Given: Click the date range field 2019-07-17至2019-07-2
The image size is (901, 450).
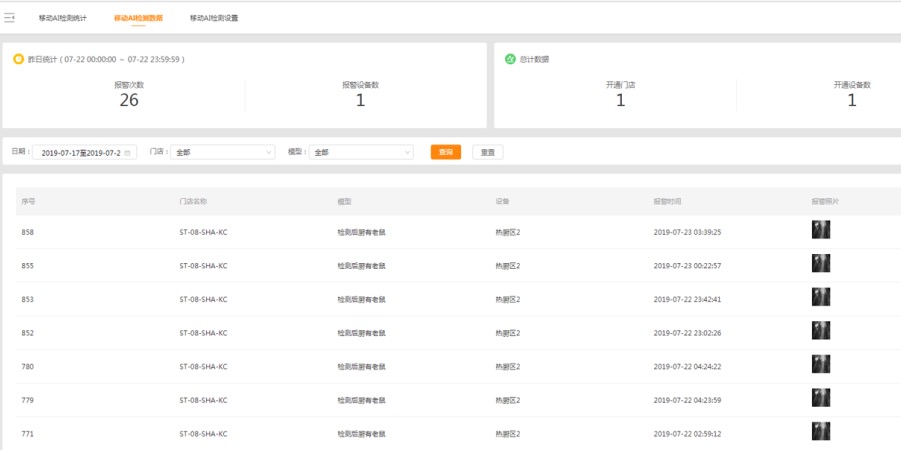Looking at the screenshot, I should (x=84, y=153).
